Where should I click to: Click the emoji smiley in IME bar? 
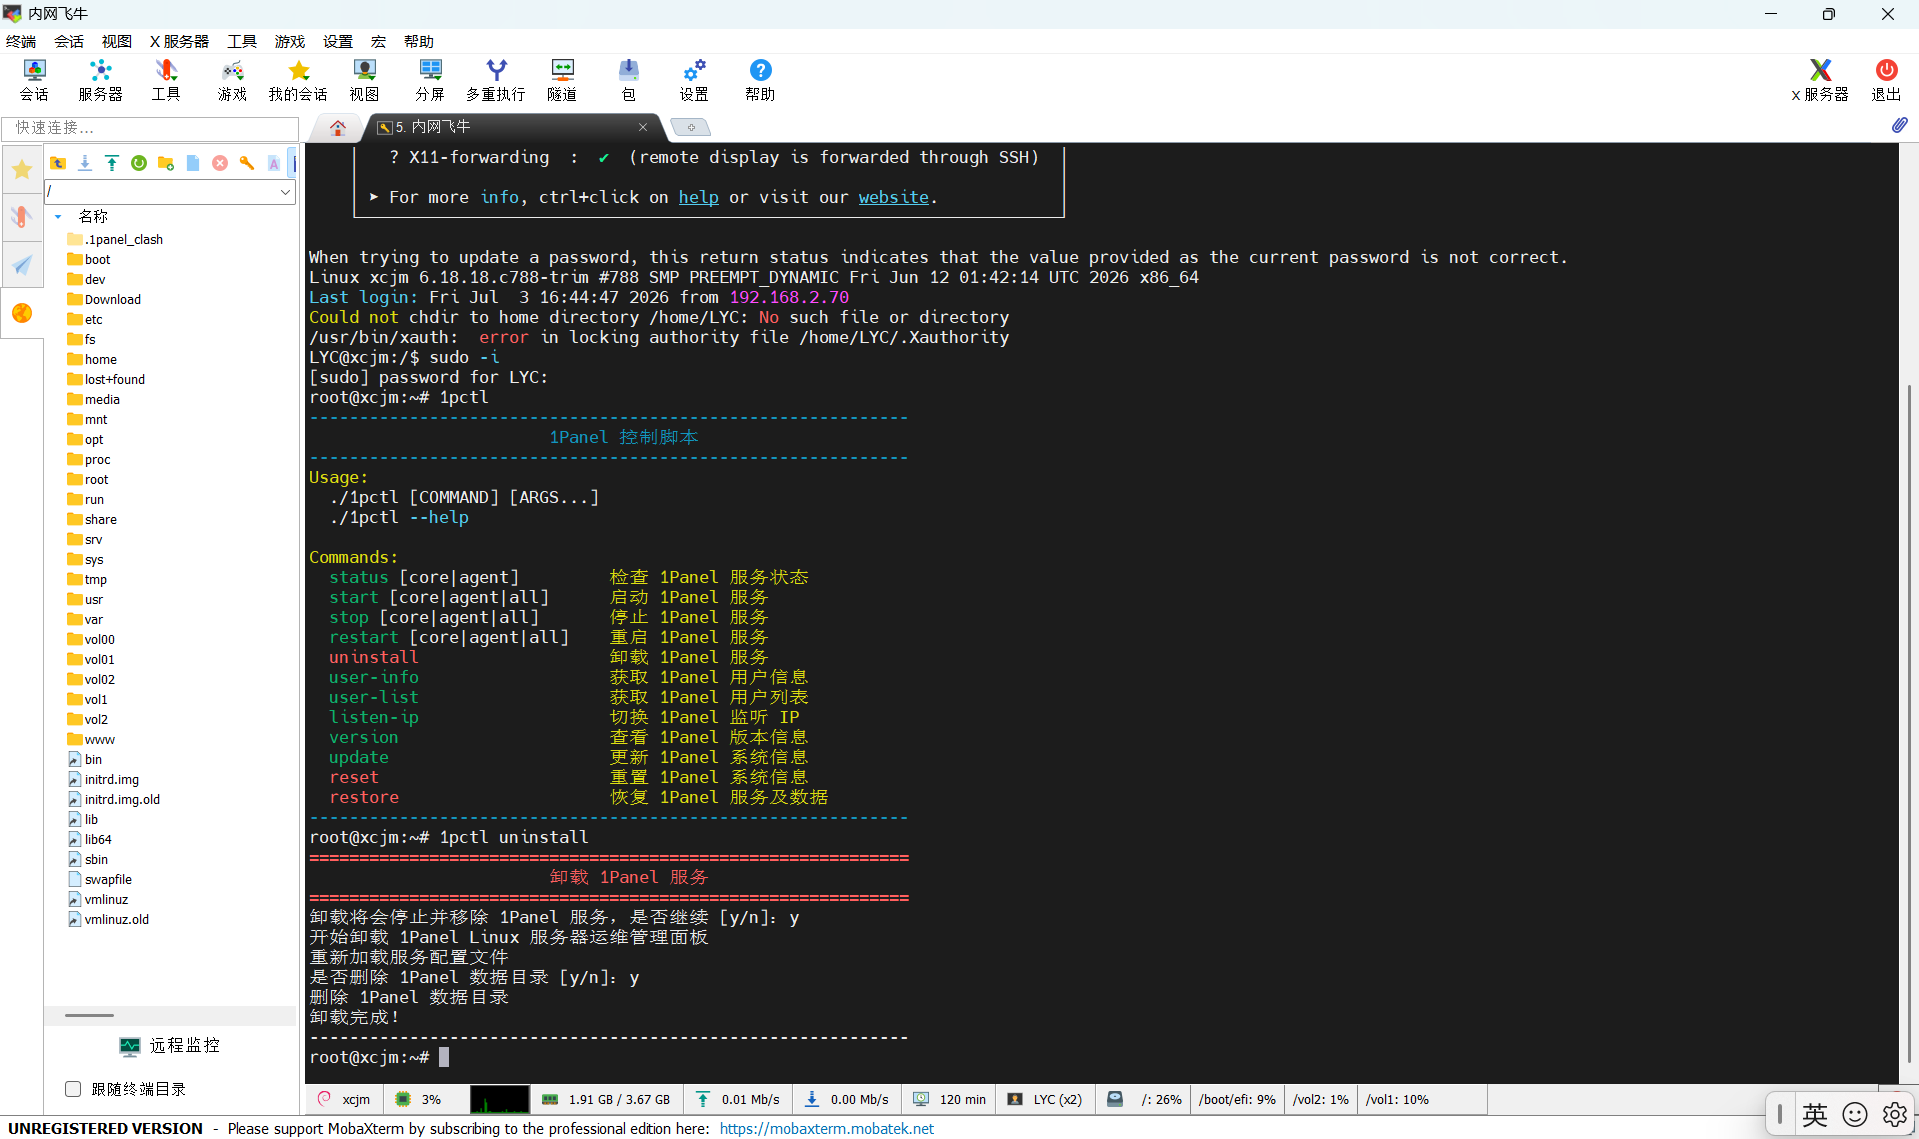[x=1855, y=1114]
